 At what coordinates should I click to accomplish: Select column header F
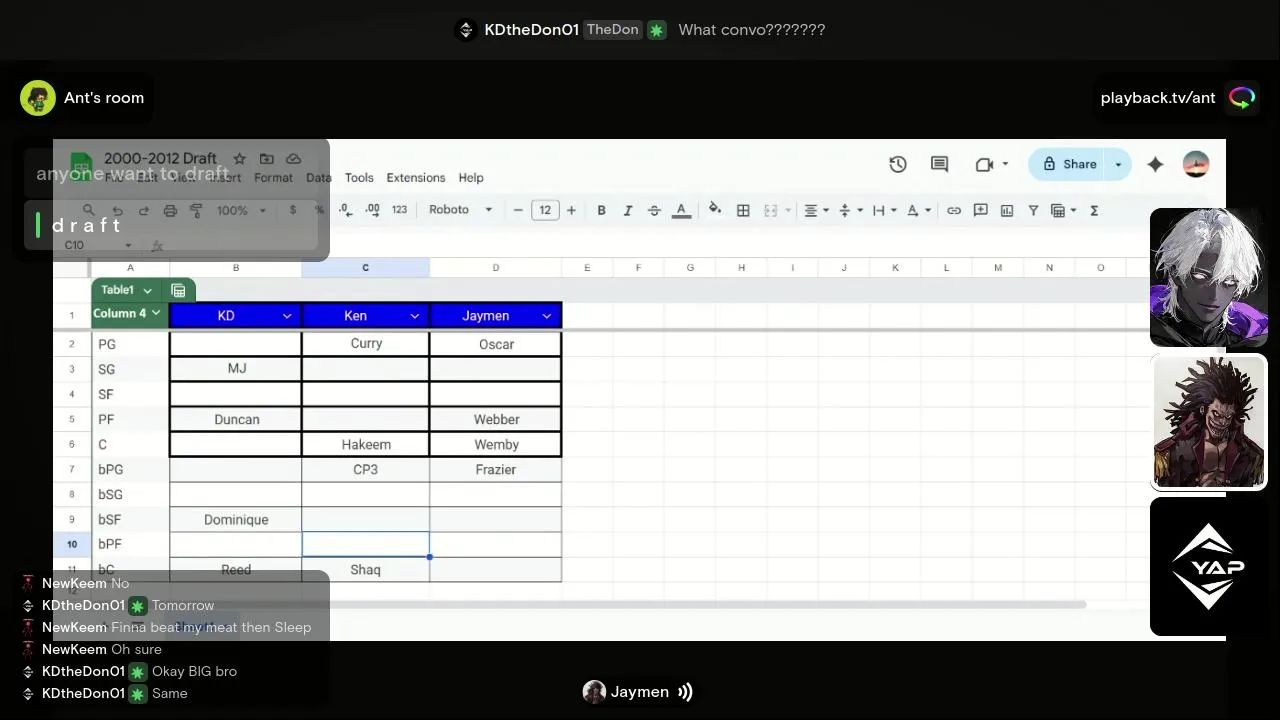pos(638,267)
